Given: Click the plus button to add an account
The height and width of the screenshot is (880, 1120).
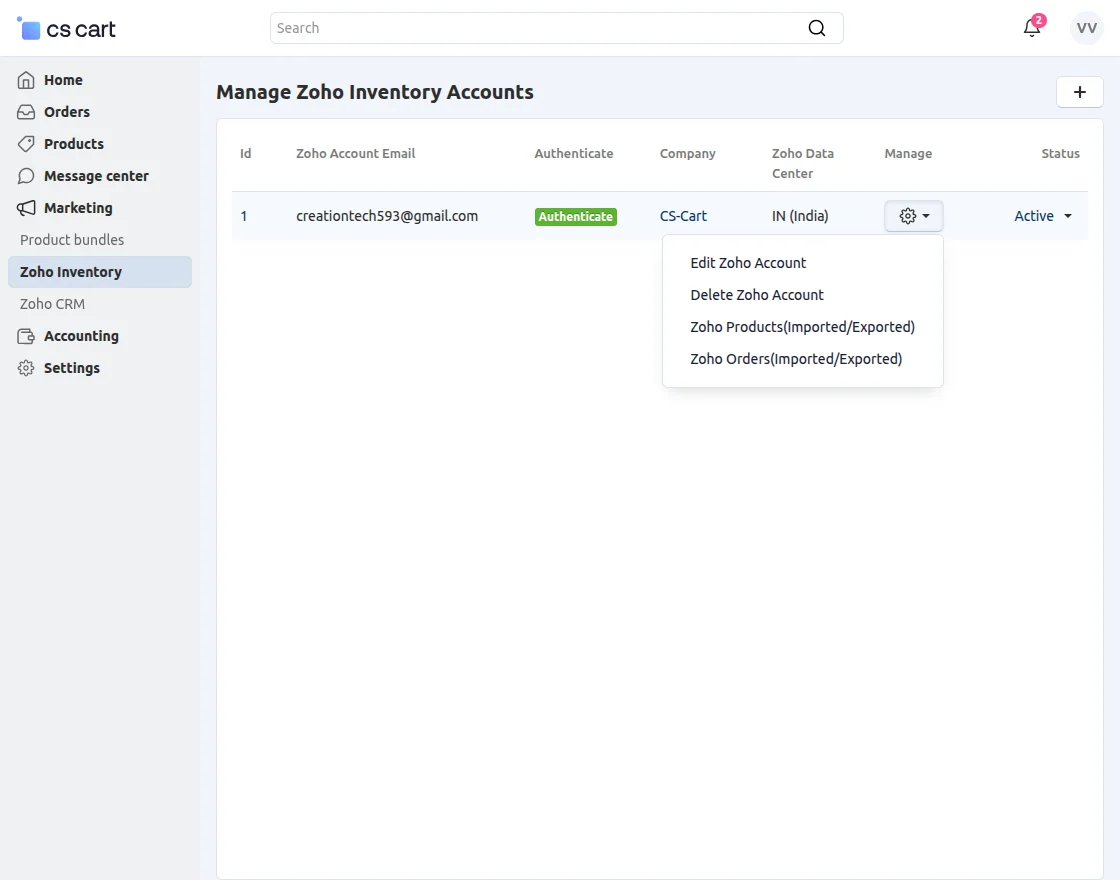Looking at the screenshot, I should (1079, 91).
